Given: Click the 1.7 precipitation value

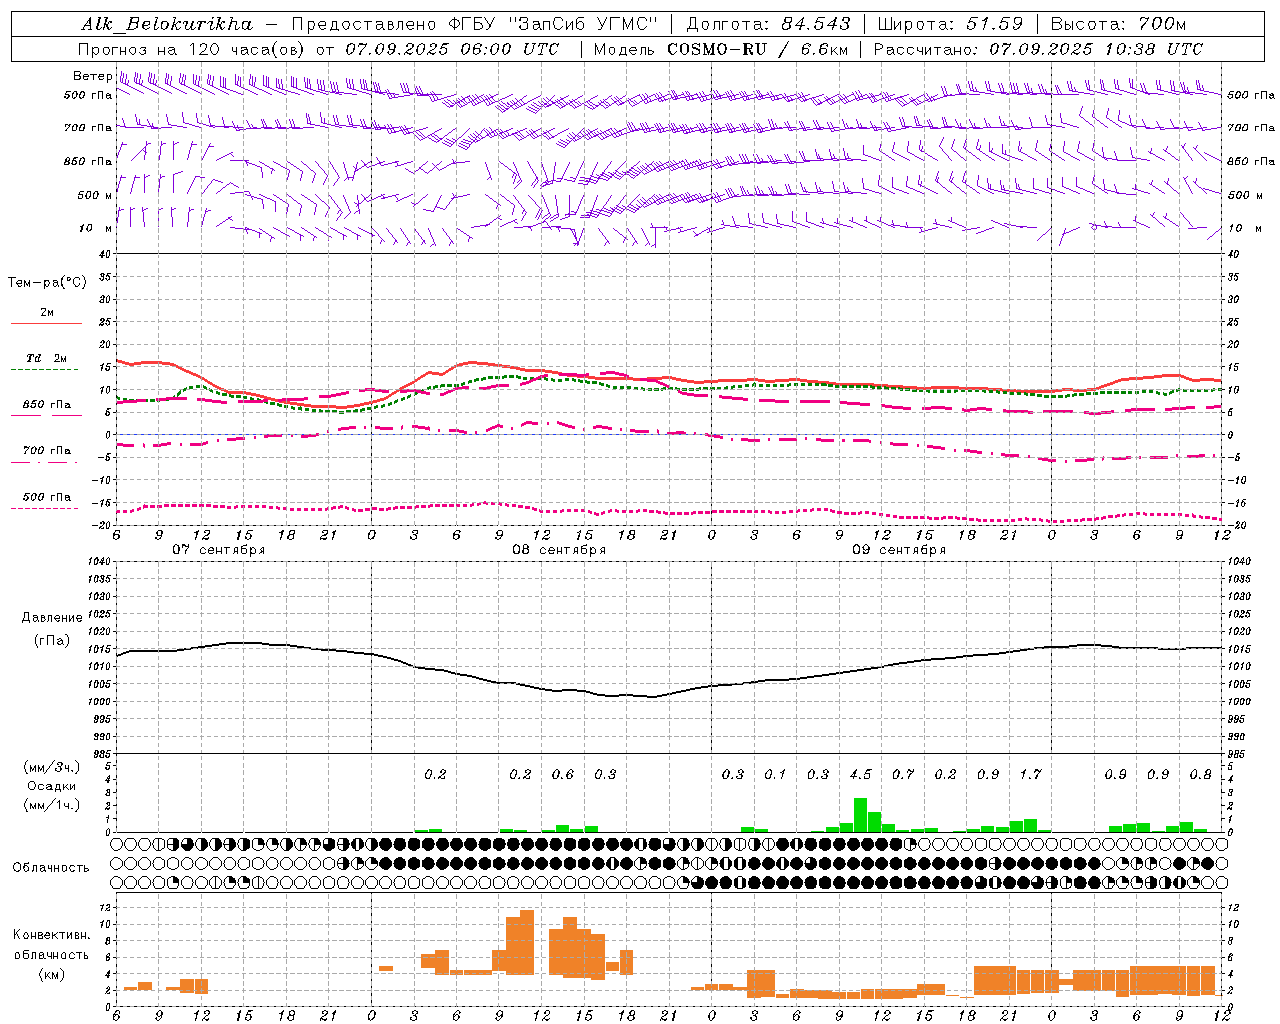Looking at the screenshot, I should click(1030, 774).
